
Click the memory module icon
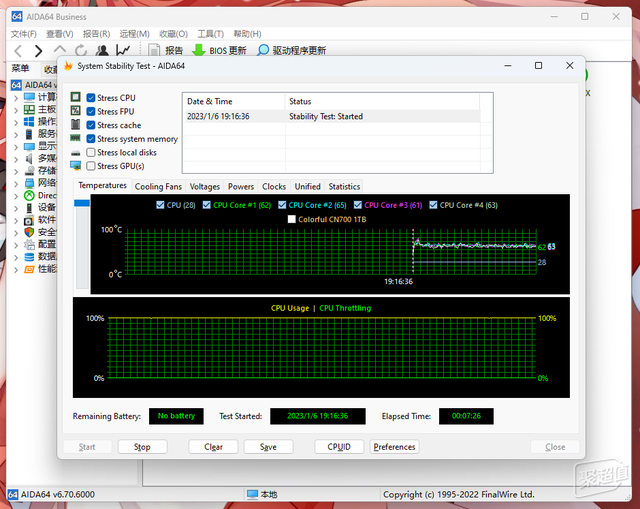coord(76,138)
